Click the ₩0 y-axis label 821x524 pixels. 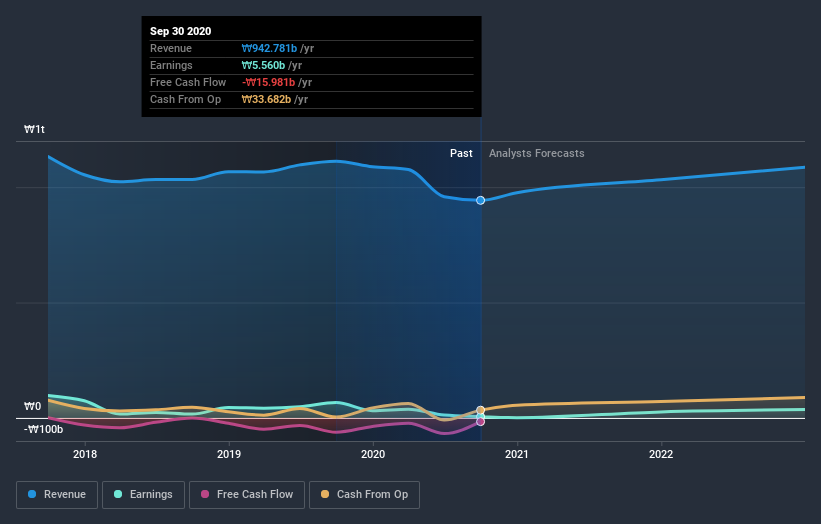point(32,406)
